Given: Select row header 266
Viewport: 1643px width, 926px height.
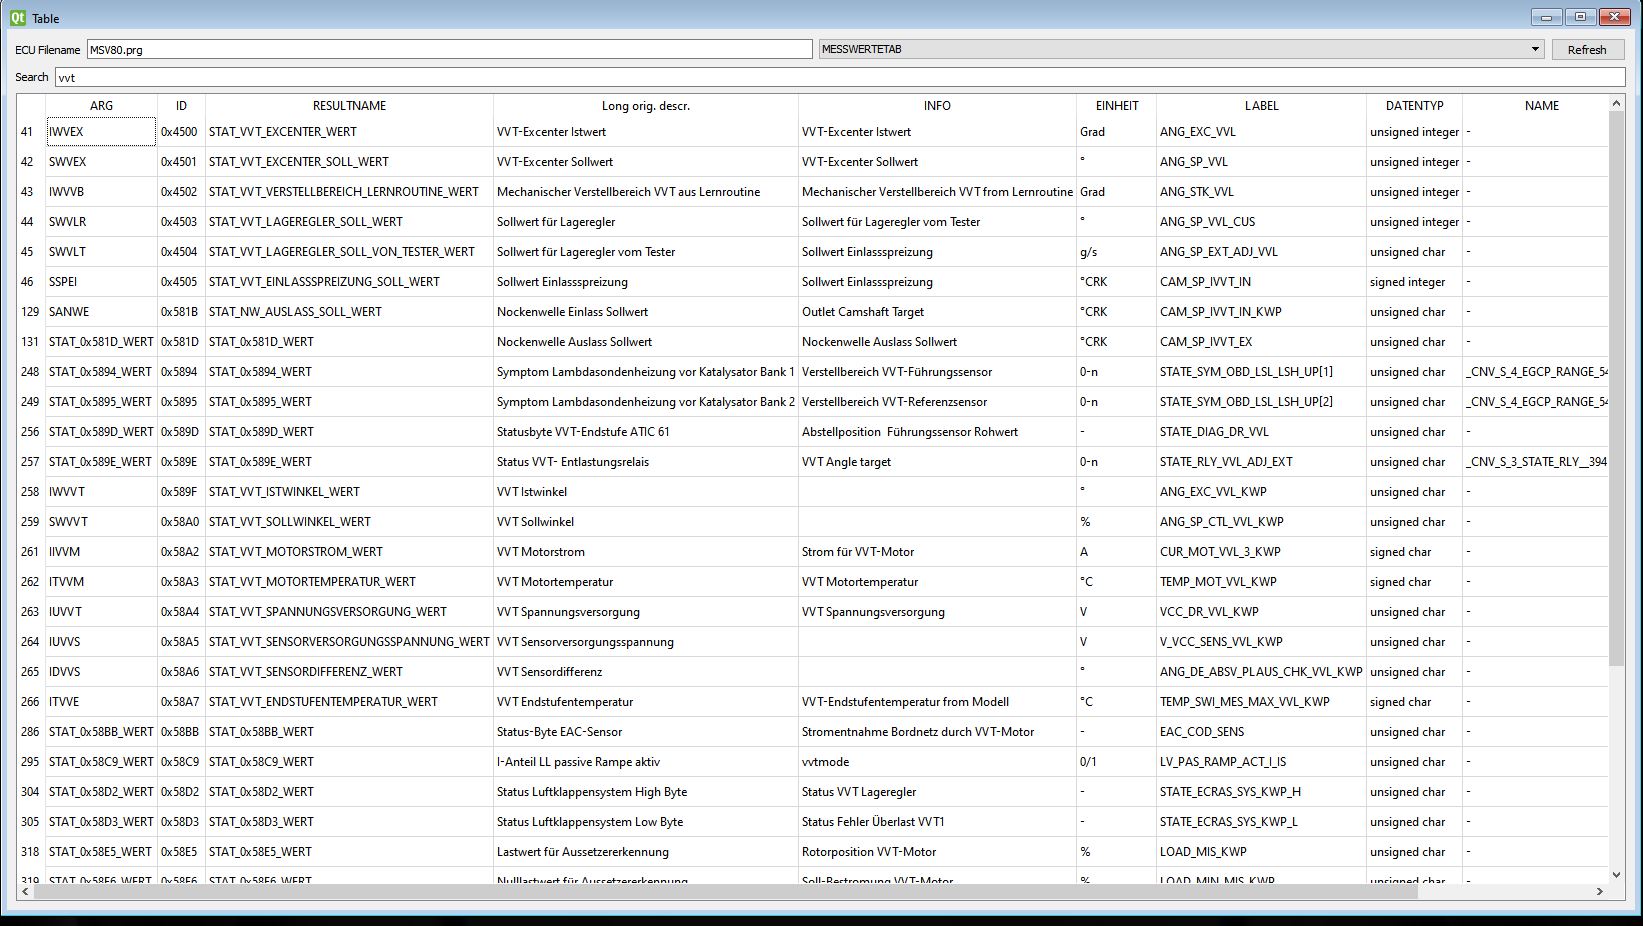Looking at the screenshot, I should pyautogui.click(x=31, y=702).
